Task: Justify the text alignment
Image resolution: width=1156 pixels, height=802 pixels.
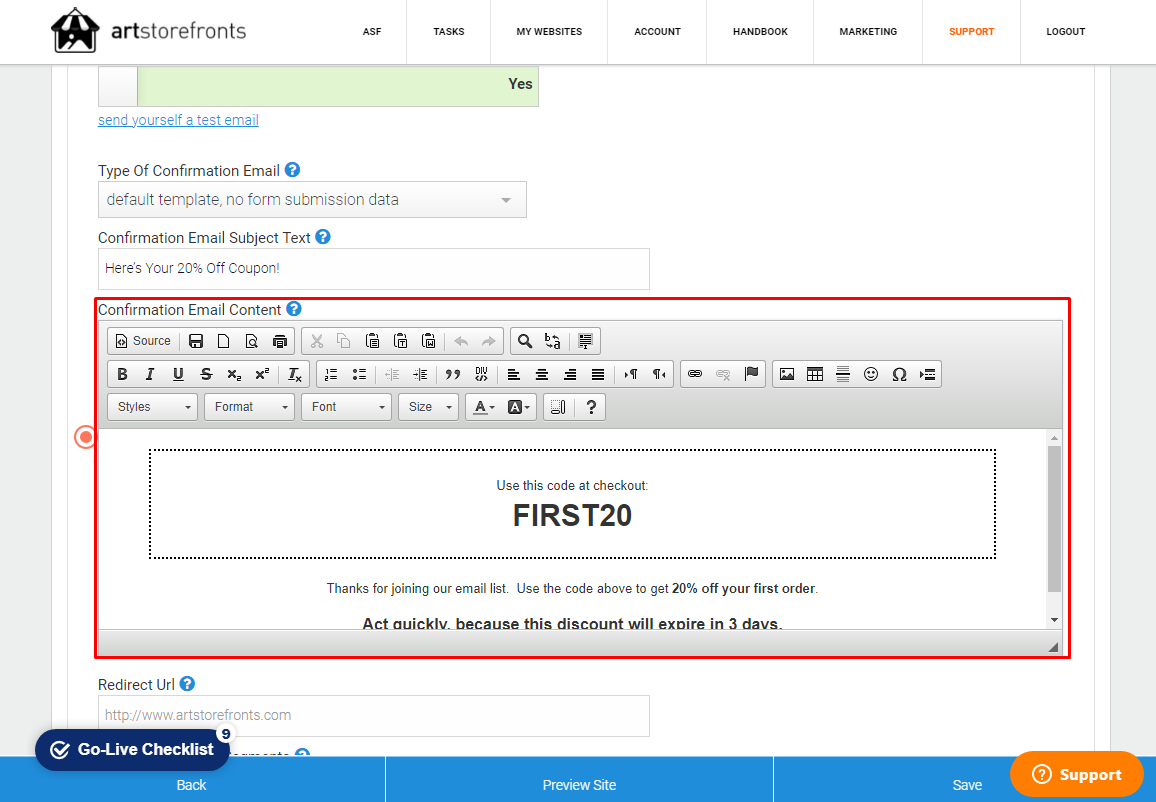Action: point(598,374)
